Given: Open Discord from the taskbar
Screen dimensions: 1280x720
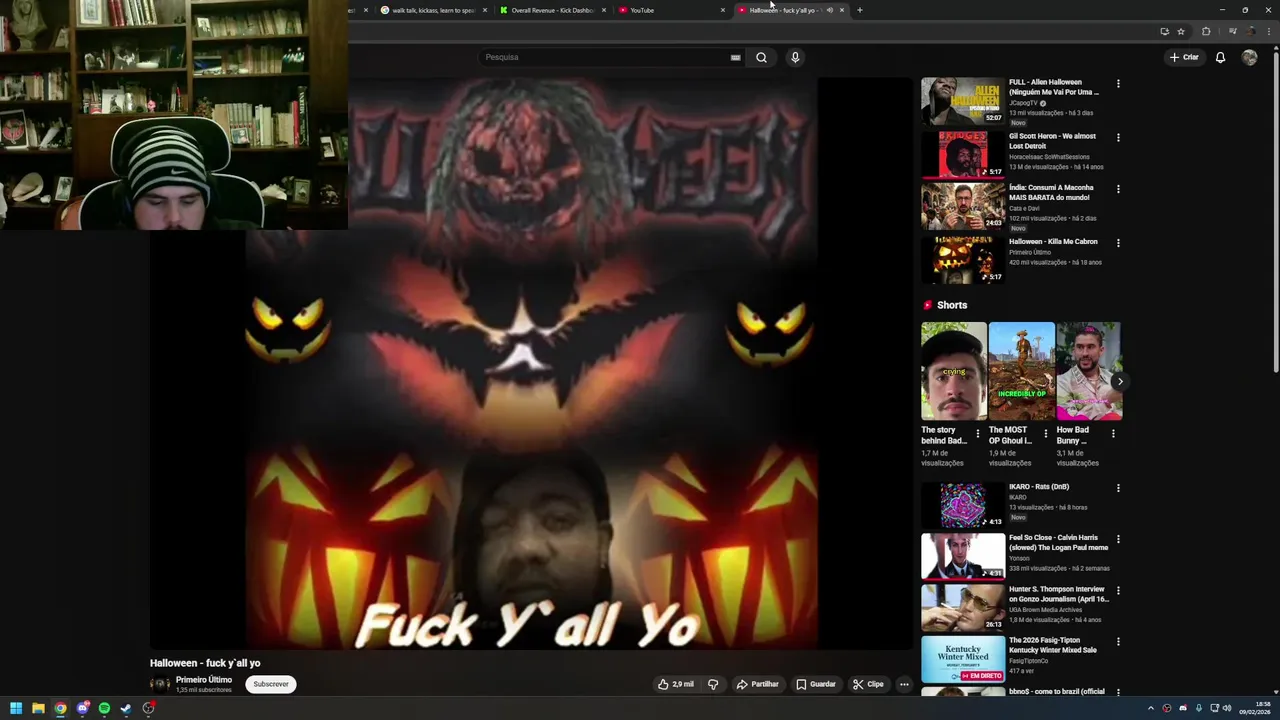Looking at the screenshot, I should point(82,708).
